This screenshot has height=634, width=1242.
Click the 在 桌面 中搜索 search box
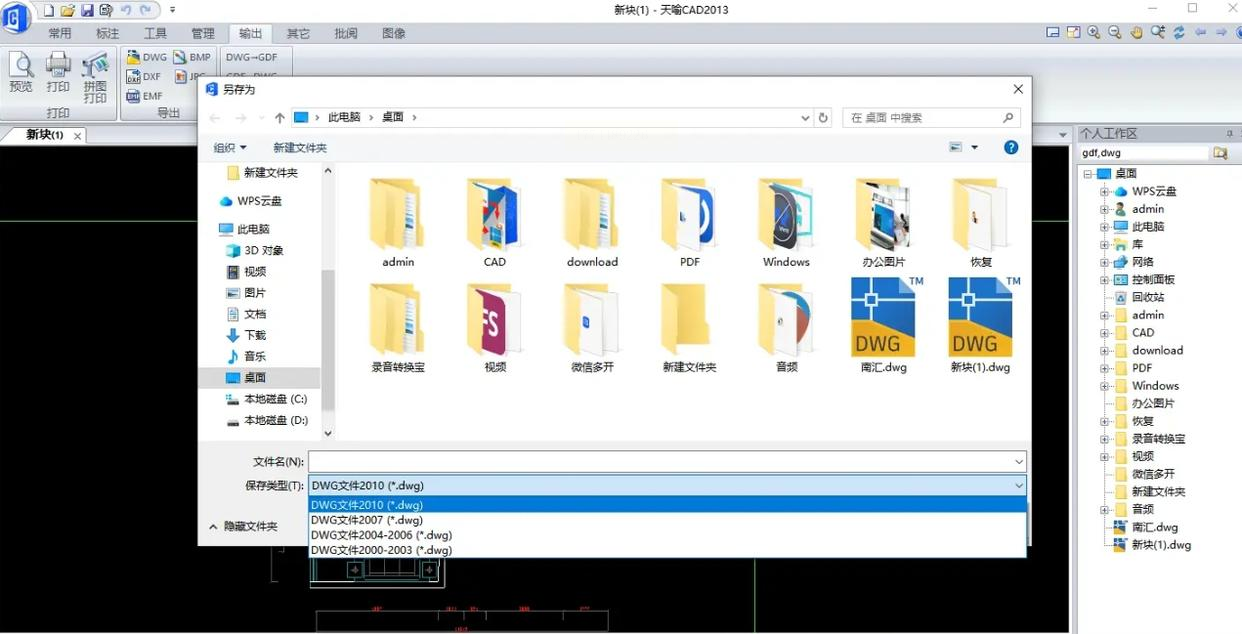pos(932,117)
